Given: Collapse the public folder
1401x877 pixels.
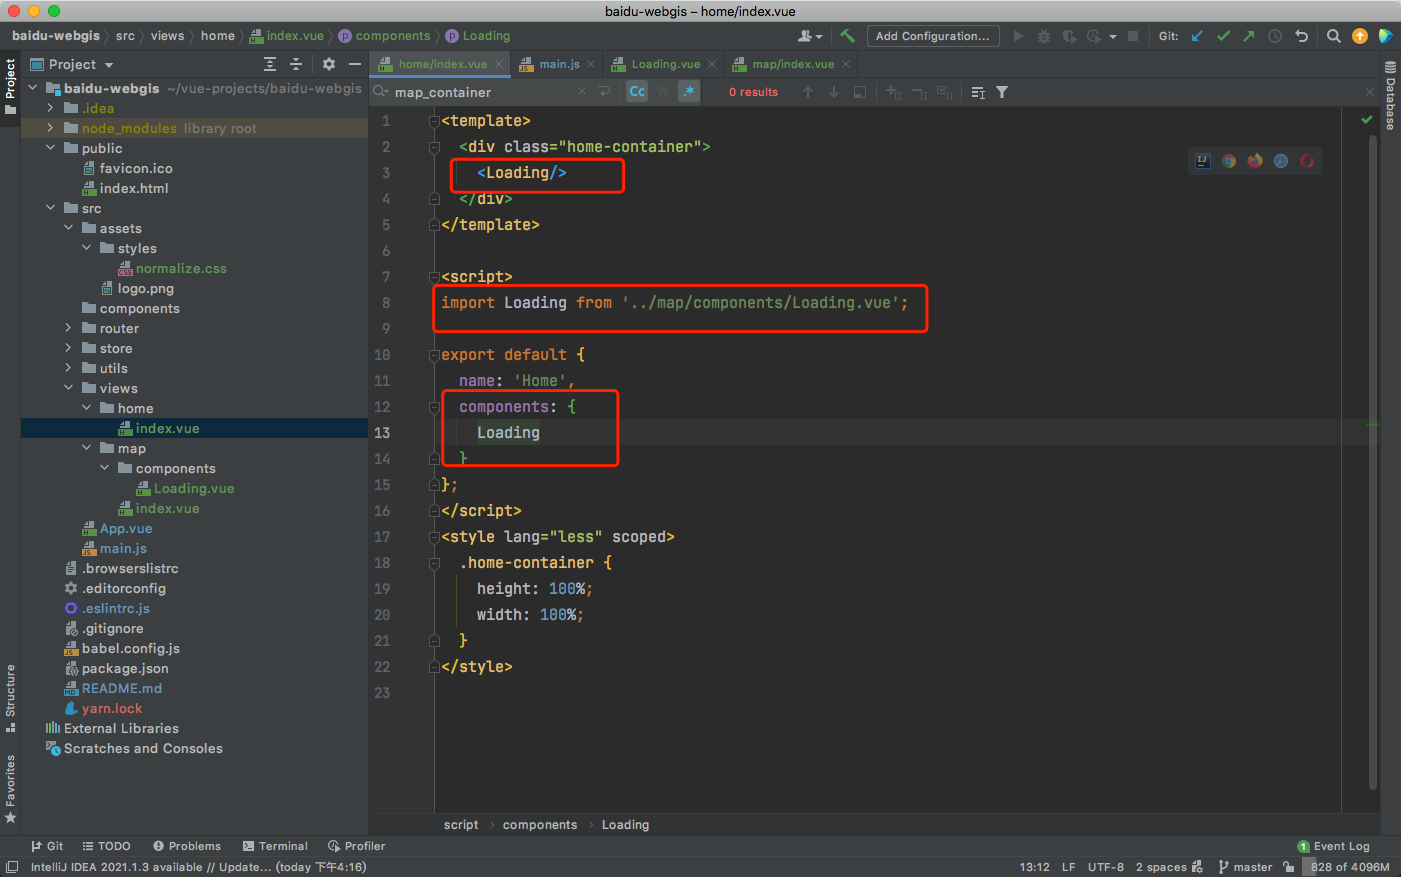Looking at the screenshot, I should point(51,148).
